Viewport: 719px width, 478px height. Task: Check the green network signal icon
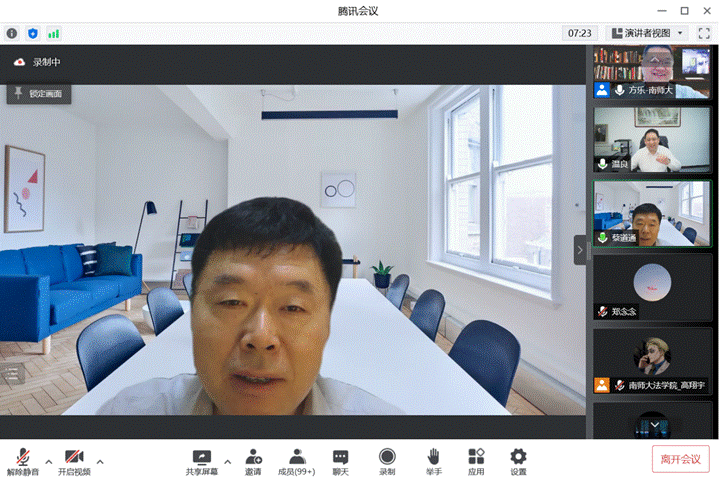point(53,33)
